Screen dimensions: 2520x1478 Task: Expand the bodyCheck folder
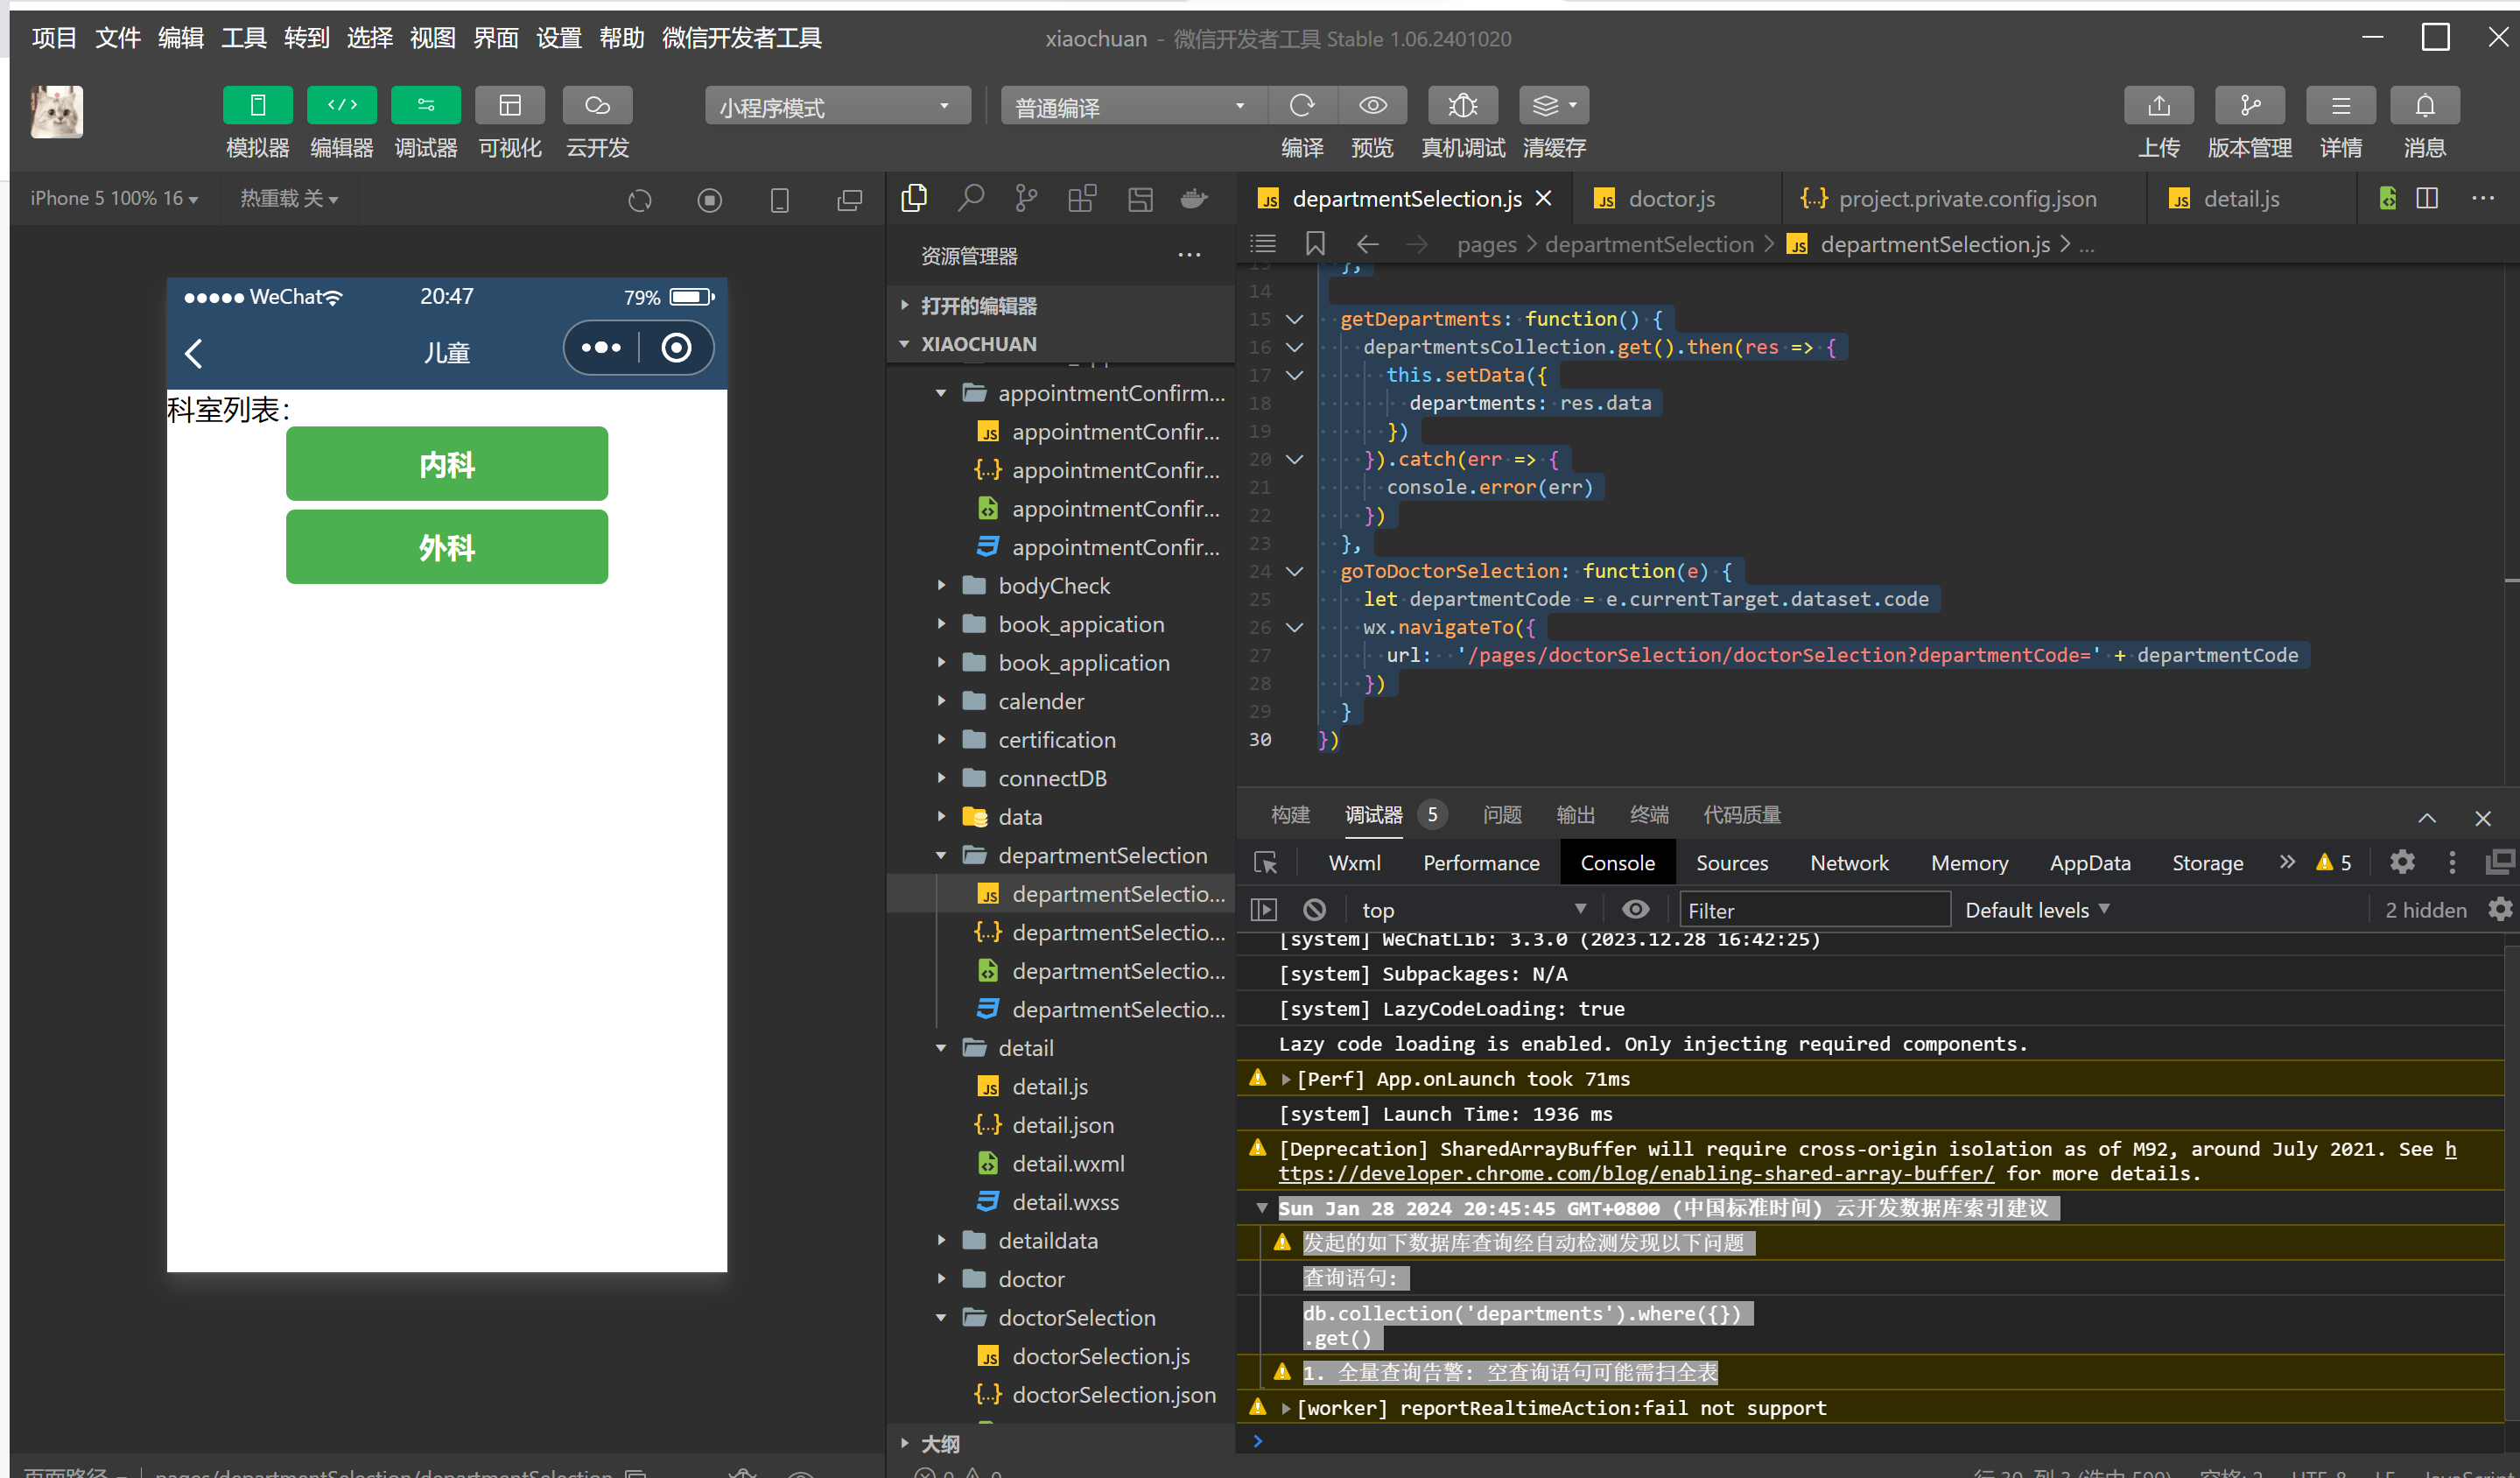pyautogui.click(x=1053, y=585)
